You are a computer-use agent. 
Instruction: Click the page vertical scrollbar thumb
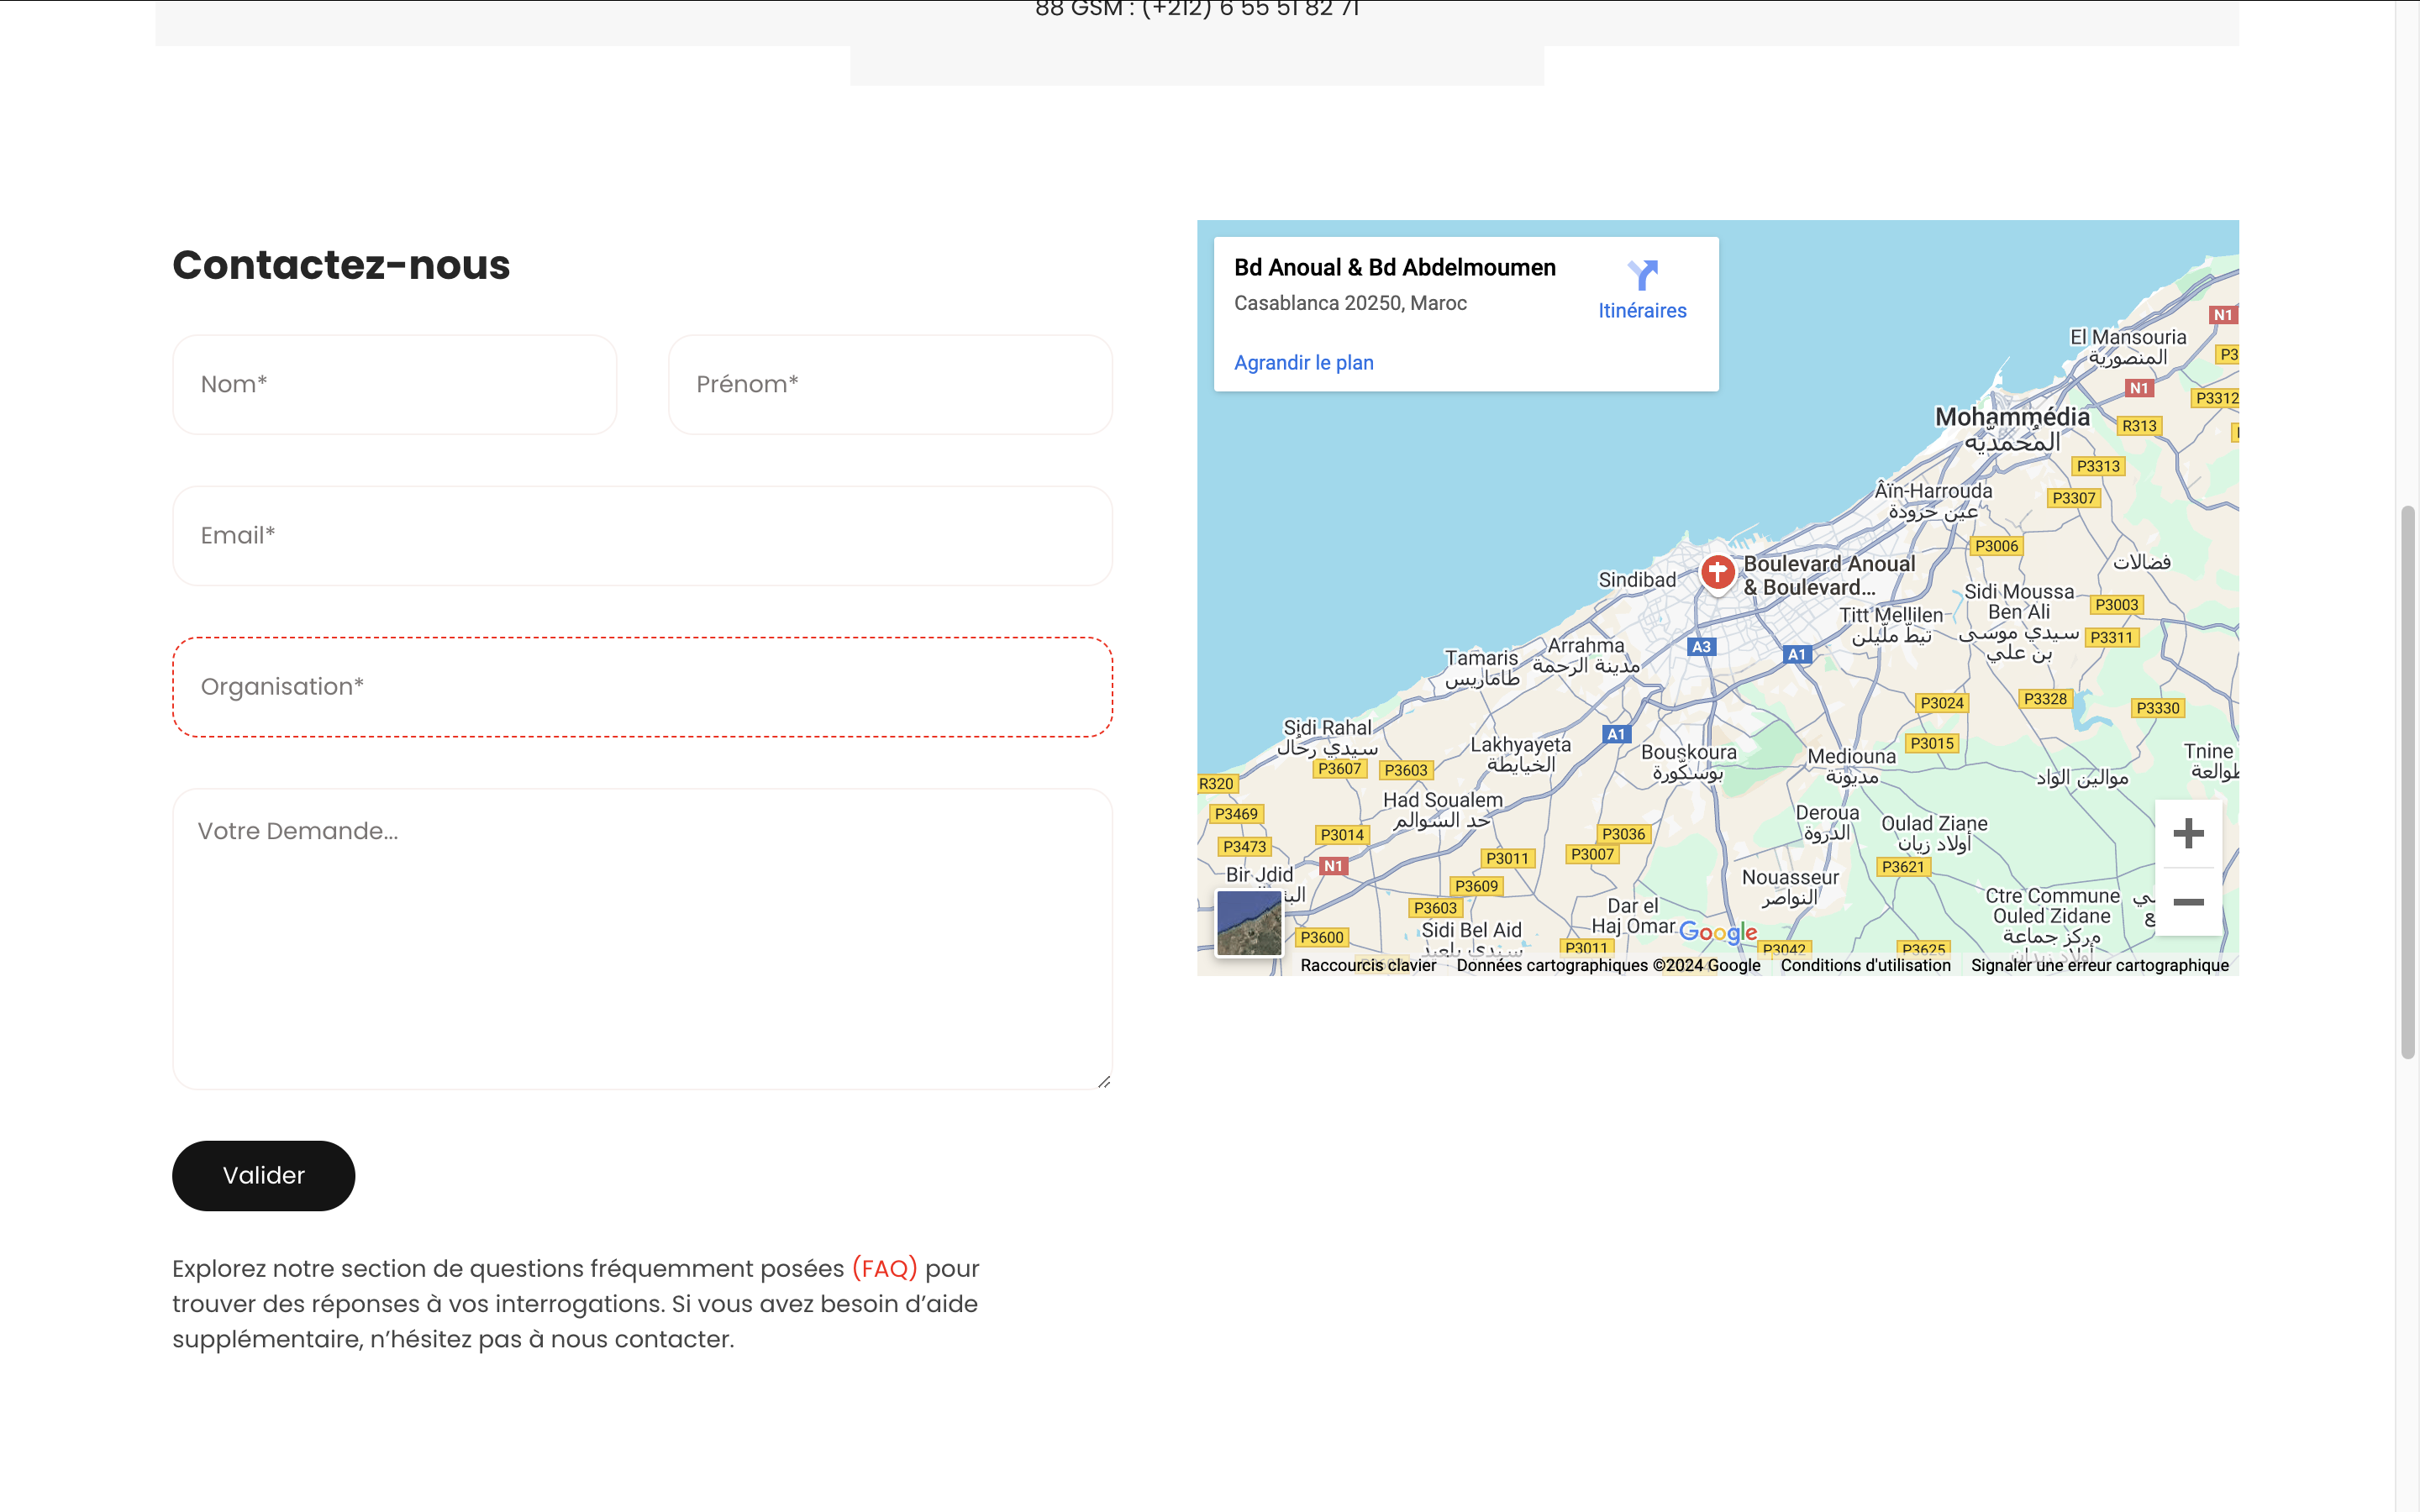coord(2408,782)
